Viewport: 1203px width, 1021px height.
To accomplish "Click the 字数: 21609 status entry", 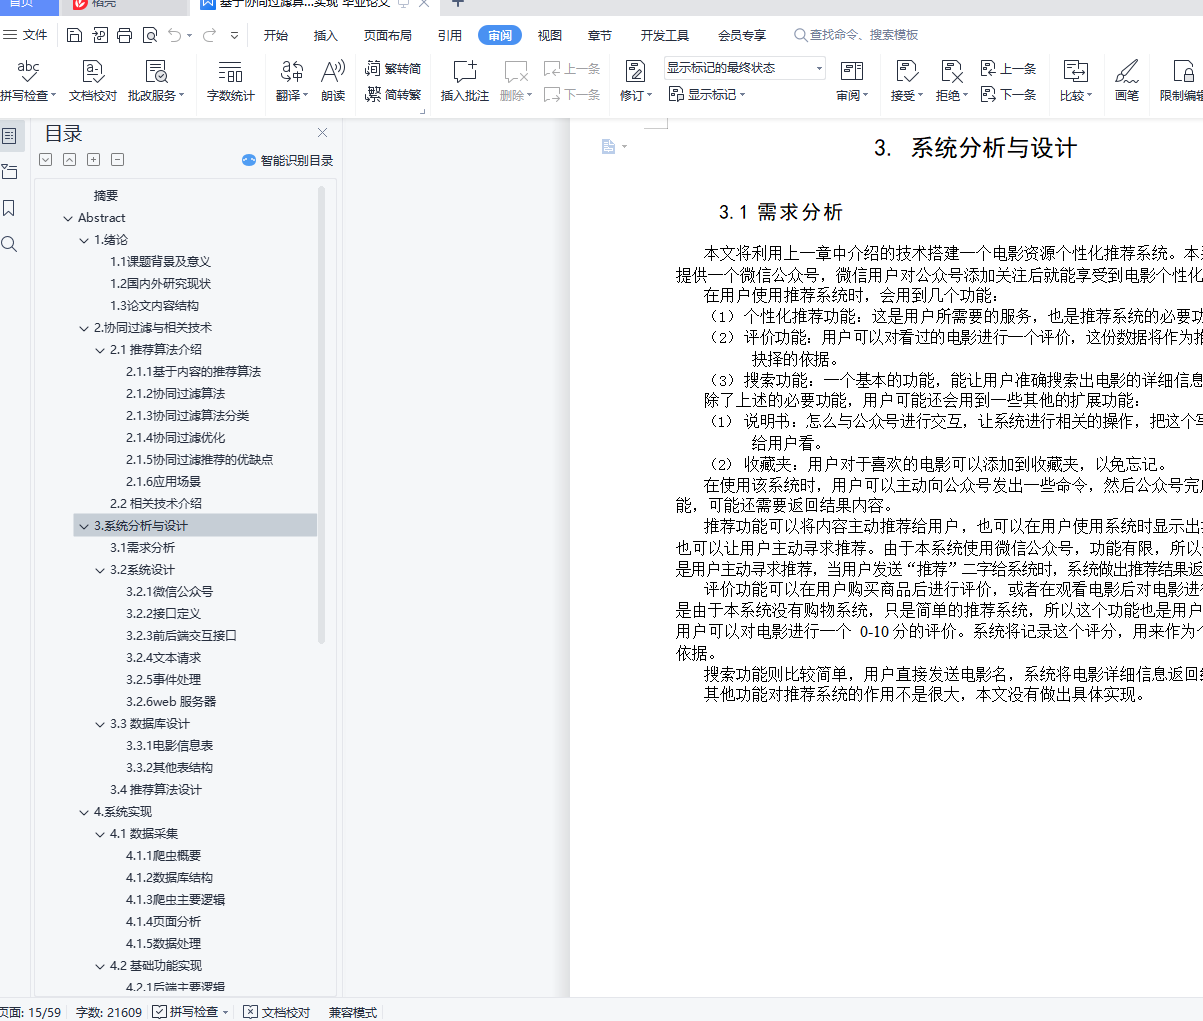I will (108, 1012).
